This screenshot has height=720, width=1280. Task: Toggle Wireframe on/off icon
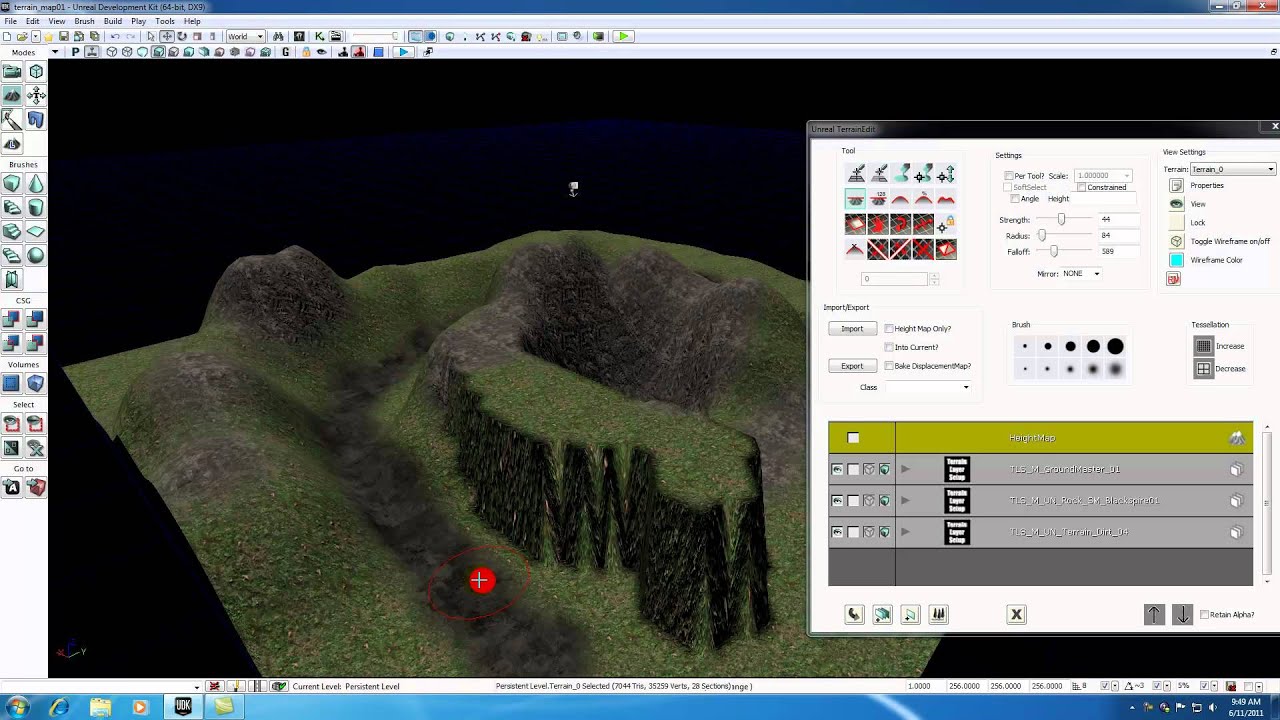1176,241
